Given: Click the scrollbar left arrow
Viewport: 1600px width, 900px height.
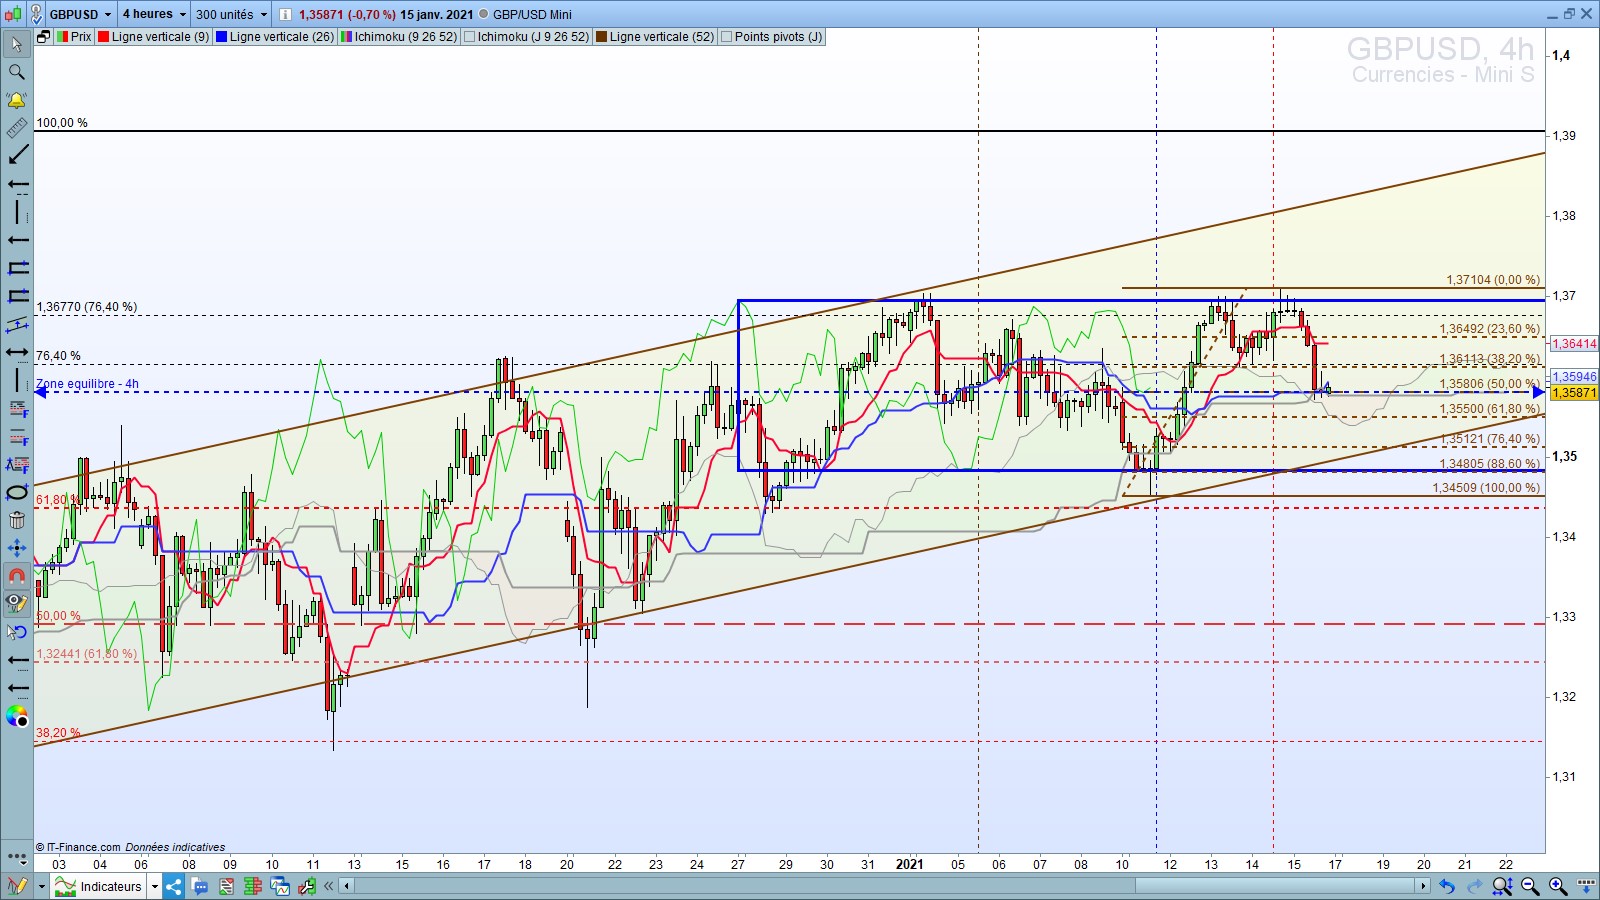Looking at the screenshot, I should [347, 886].
